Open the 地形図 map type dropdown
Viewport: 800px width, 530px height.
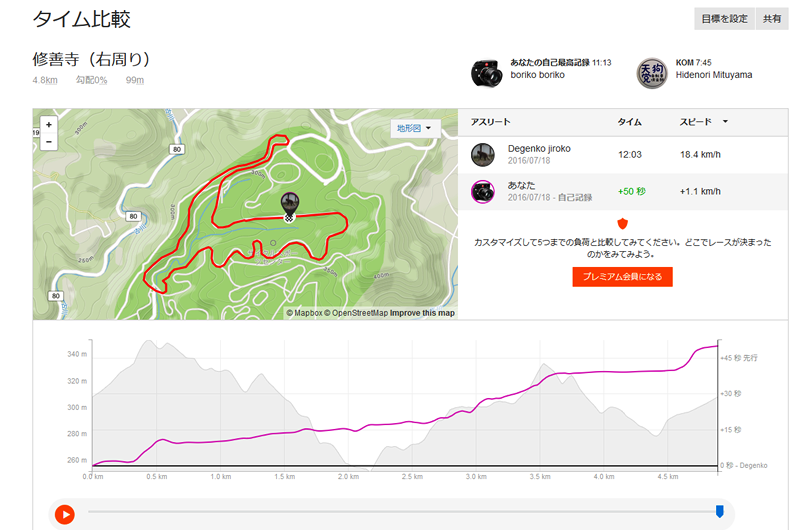coord(414,128)
